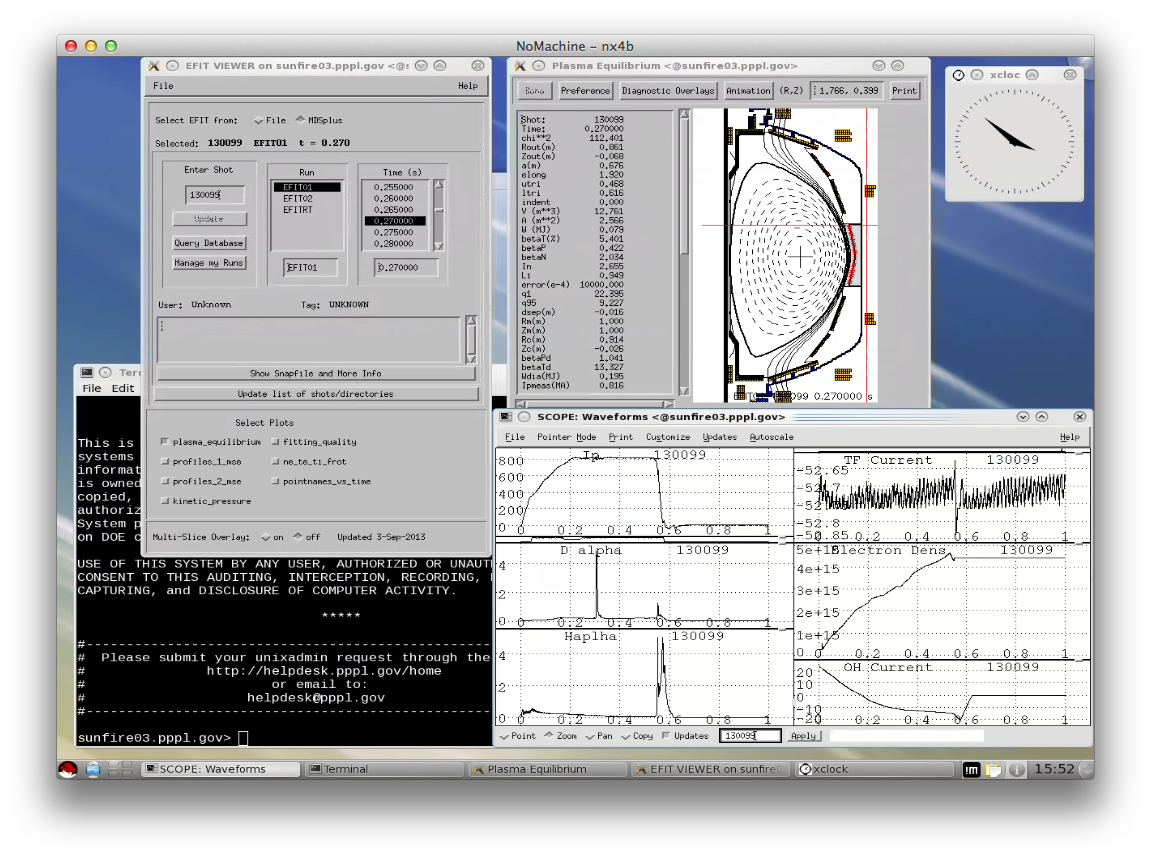Screen dimensions: 1151x858
Task: Click the Manage my Runs button
Action: point(208,263)
